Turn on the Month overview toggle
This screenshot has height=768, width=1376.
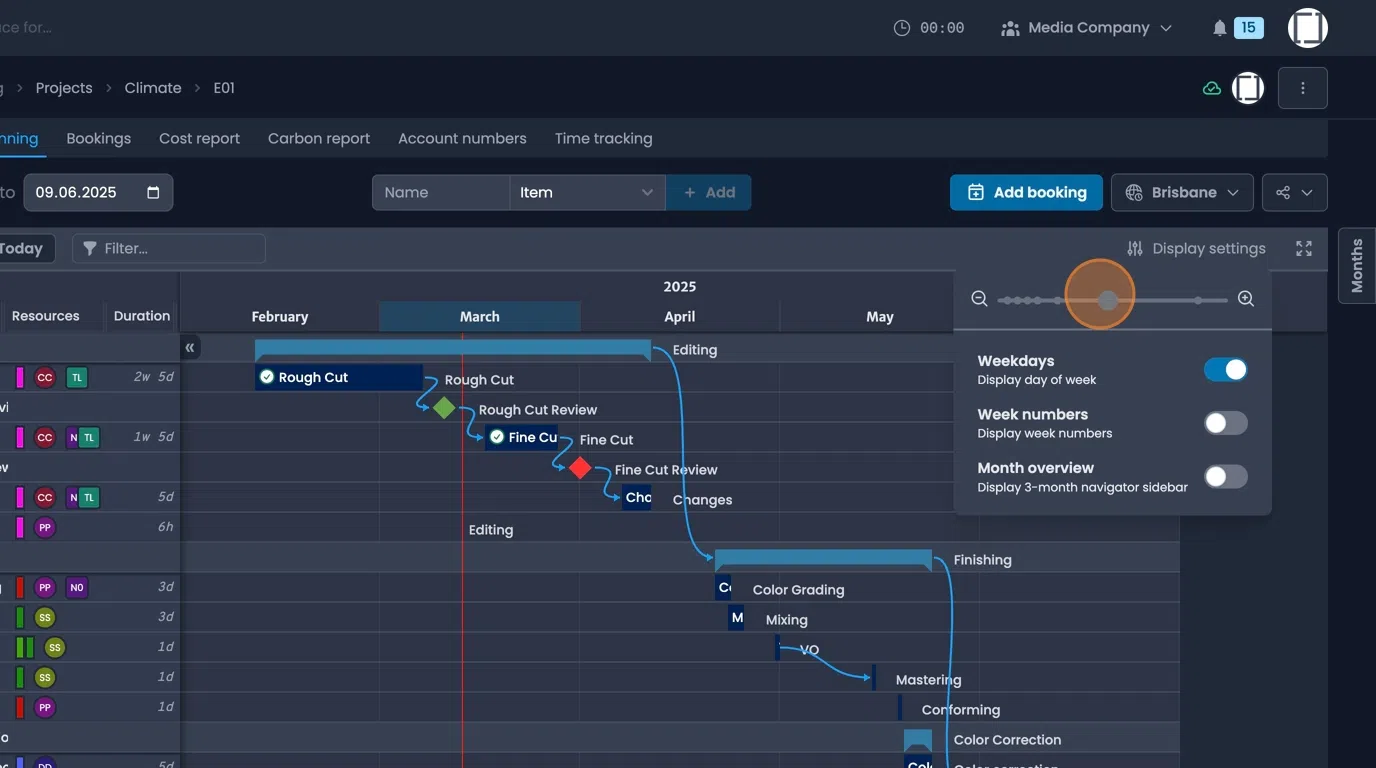point(1226,476)
